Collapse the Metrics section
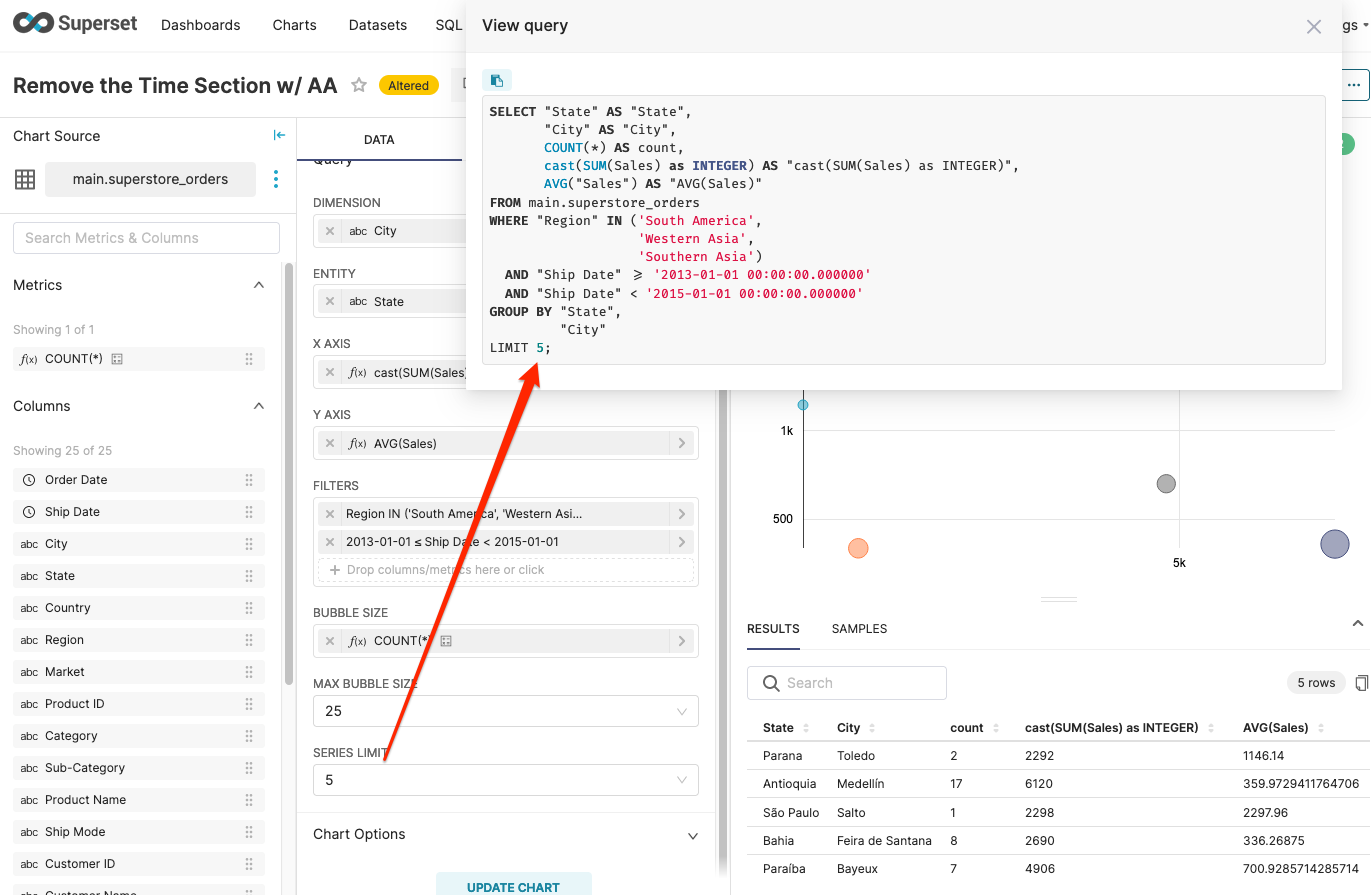 tap(259, 285)
